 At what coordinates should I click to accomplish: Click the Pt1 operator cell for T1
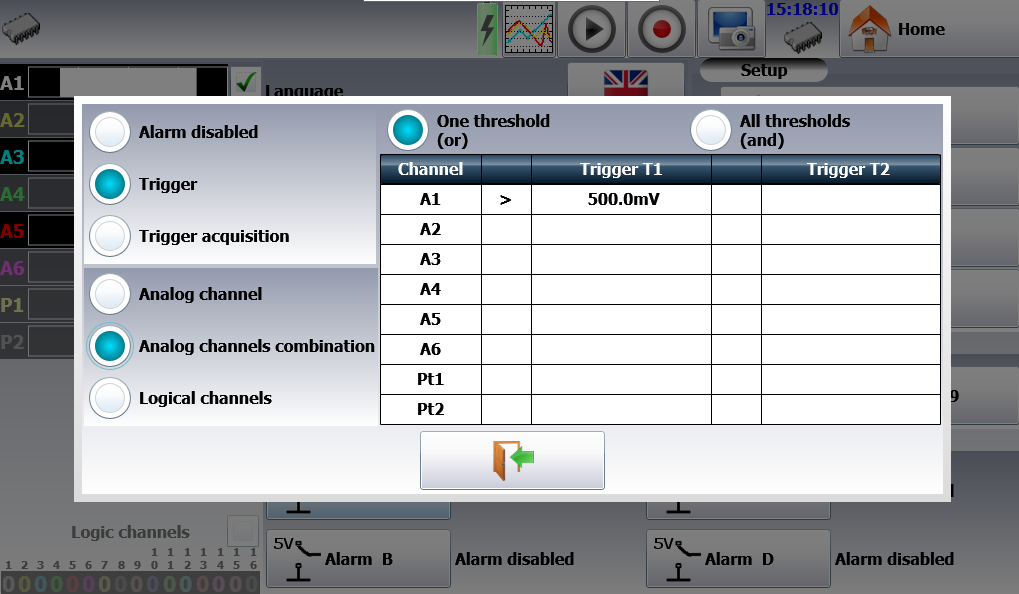click(x=506, y=379)
